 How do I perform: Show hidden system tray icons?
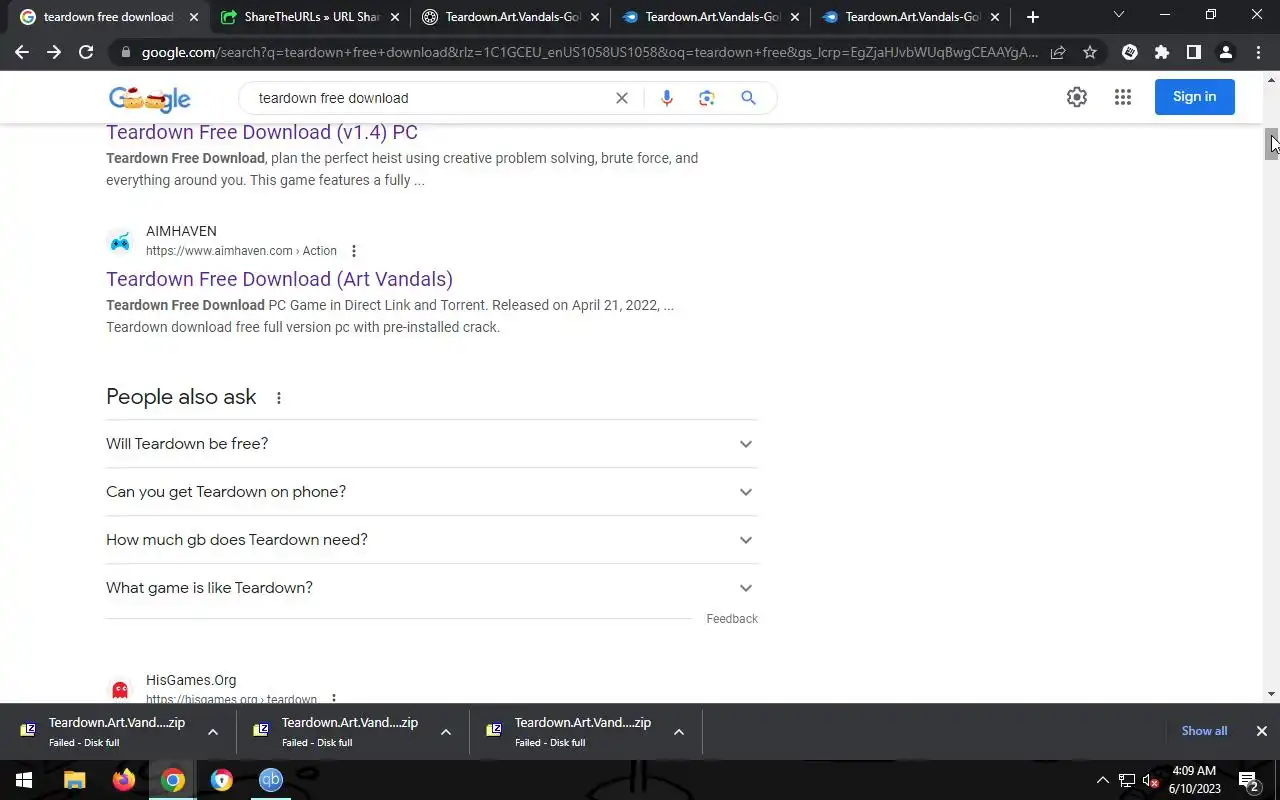coord(1103,780)
